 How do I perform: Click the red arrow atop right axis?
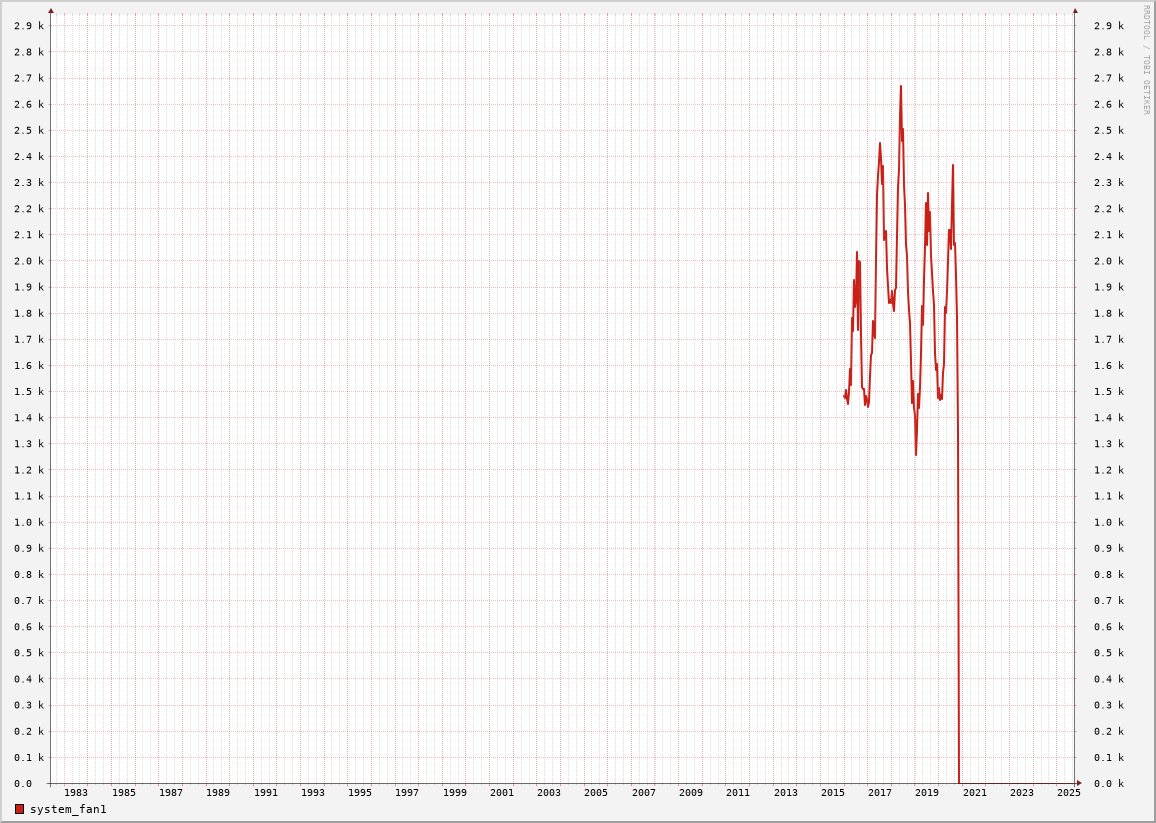(x=1075, y=11)
